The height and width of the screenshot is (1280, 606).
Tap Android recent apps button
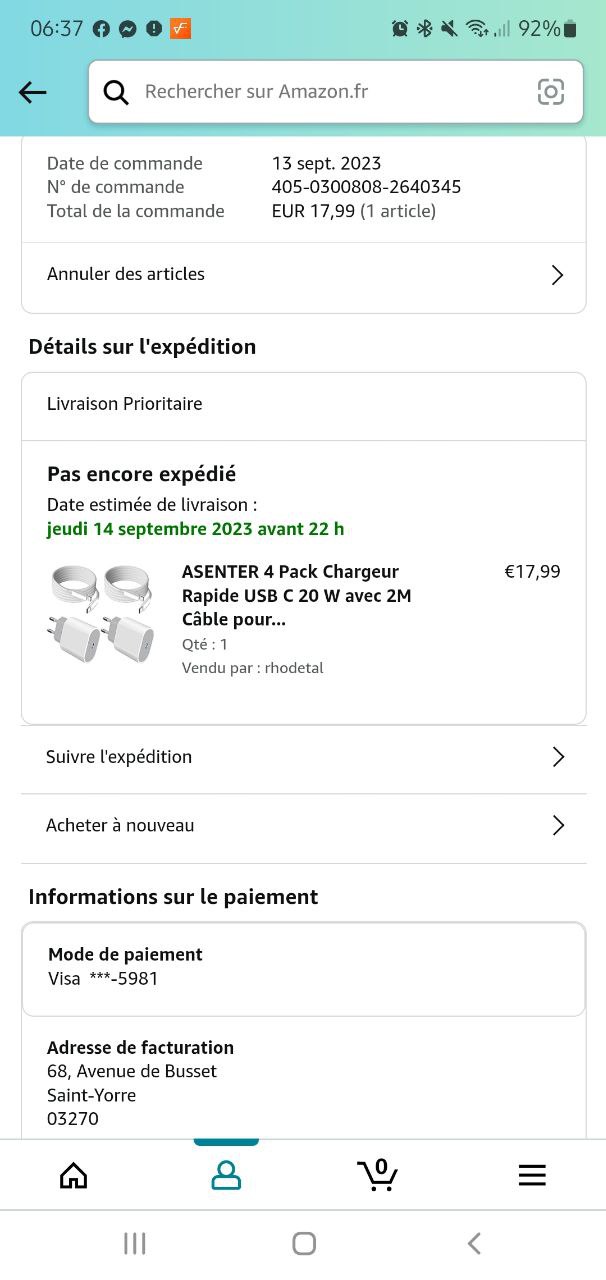tap(135, 1243)
